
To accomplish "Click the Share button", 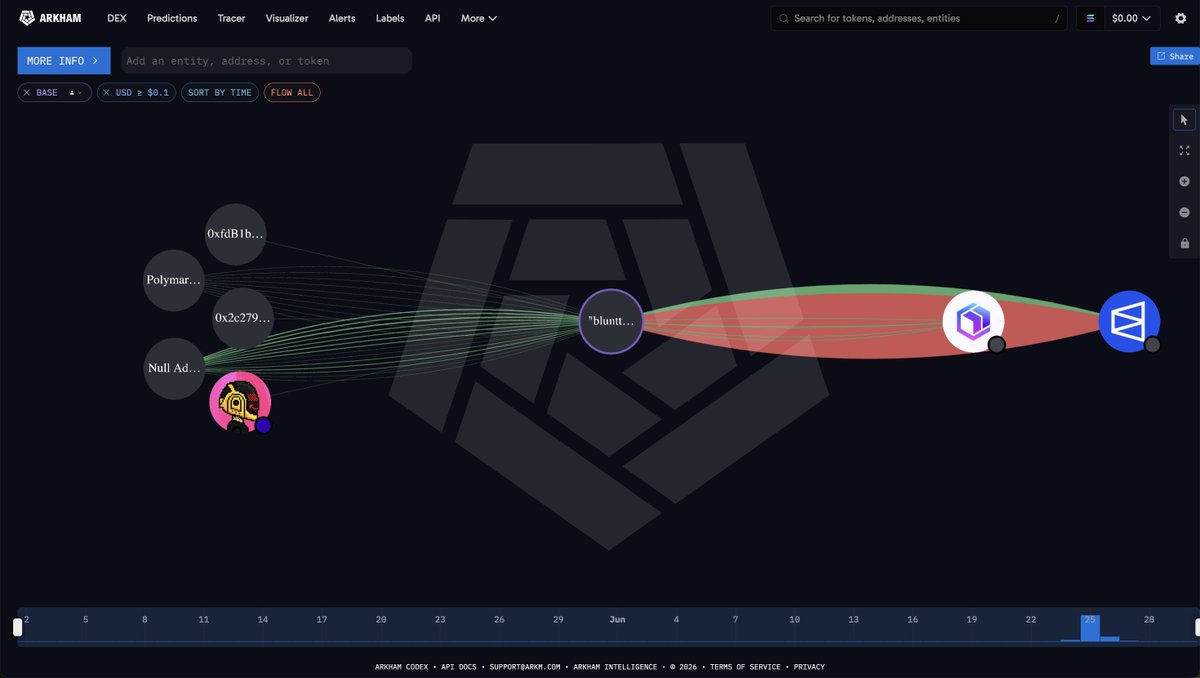I will [x=1174, y=56].
